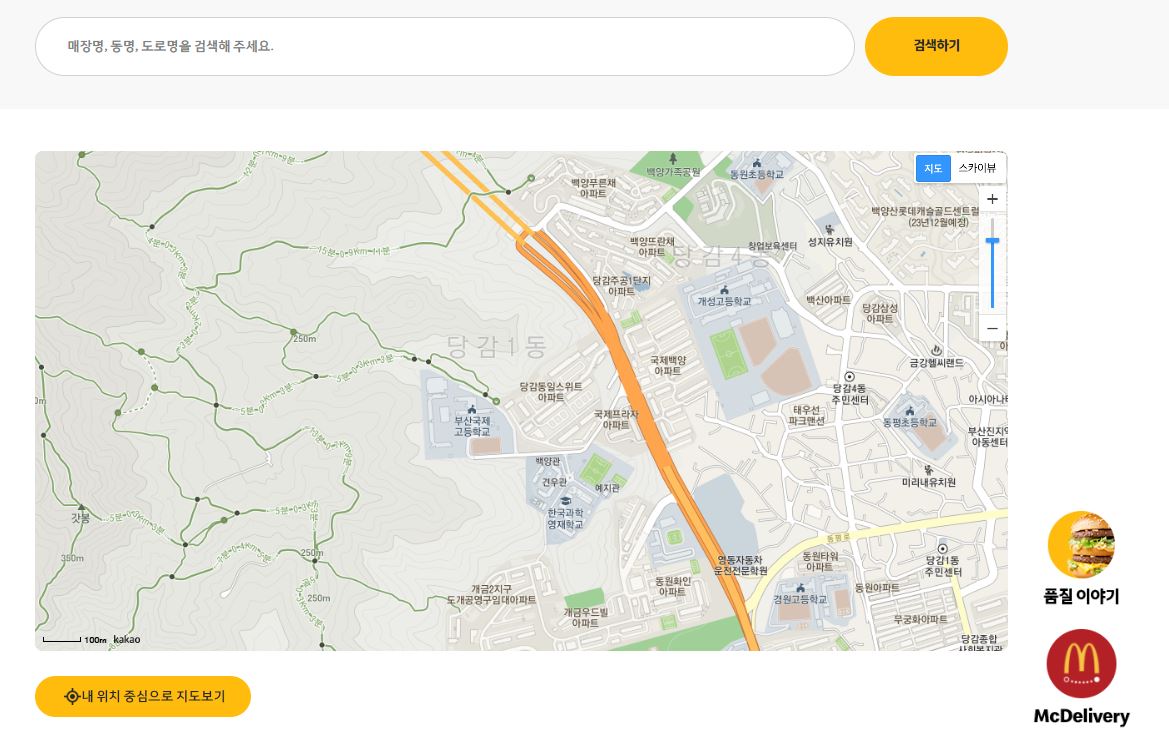Click 당감동일스위트 아파트 label
This screenshot has width=1169, height=744.
click(x=550, y=392)
